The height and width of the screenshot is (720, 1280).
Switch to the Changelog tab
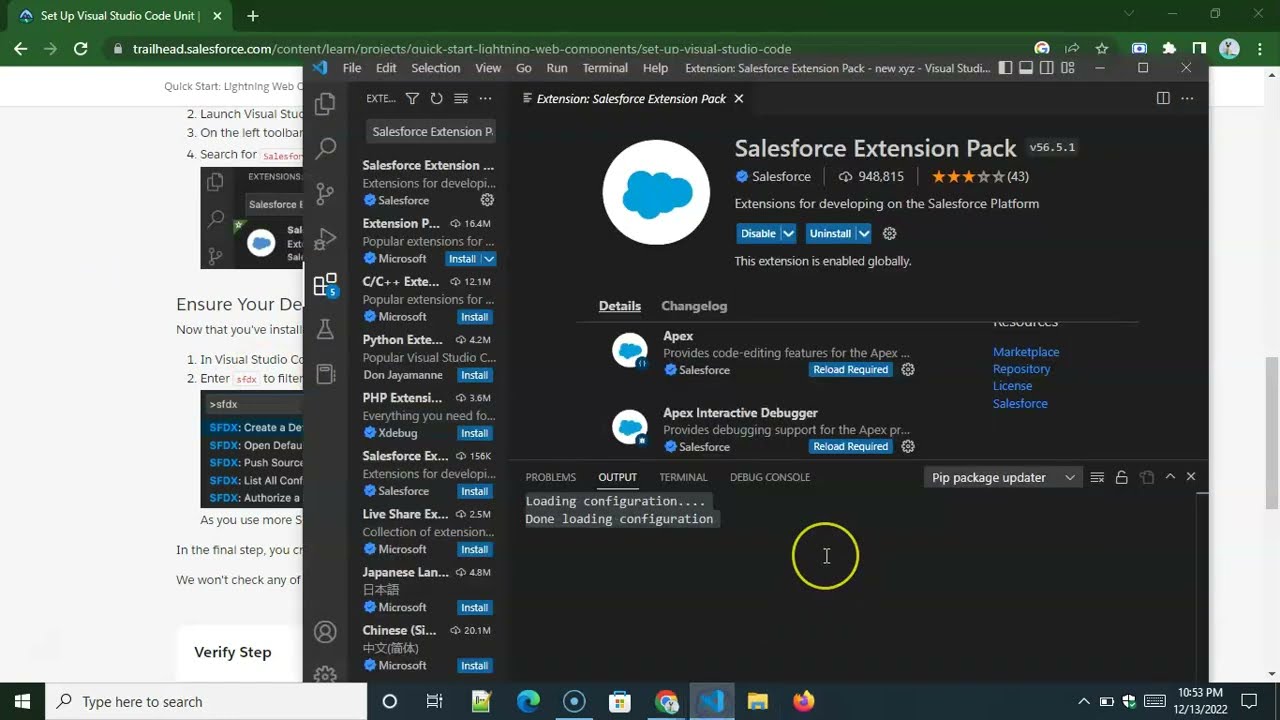[x=694, y=306]
